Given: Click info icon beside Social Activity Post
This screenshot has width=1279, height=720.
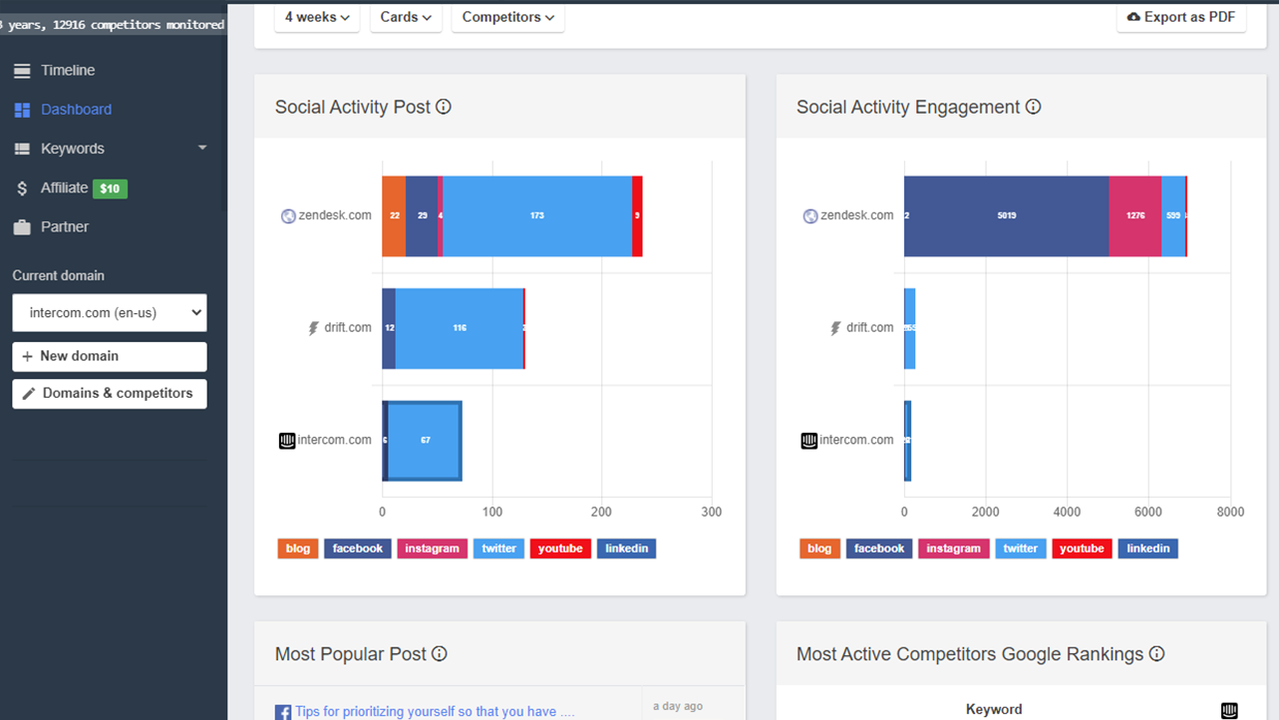Looking at the screenshot, I should point(444,107).
